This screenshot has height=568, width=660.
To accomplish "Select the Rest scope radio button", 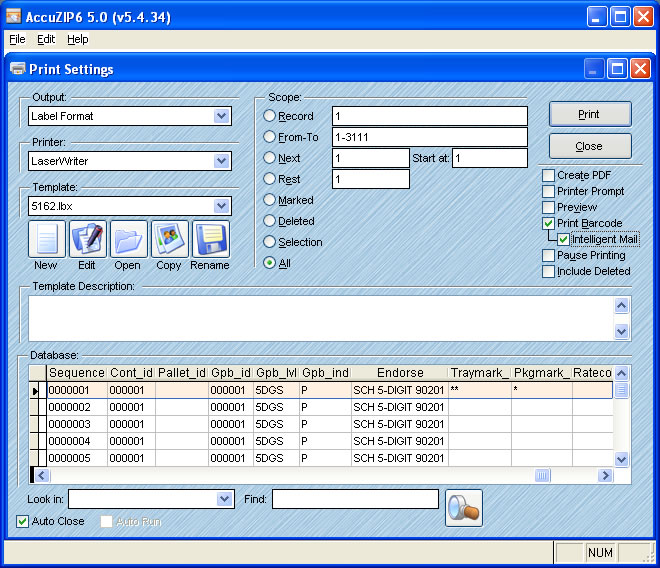I will [x=269, y=179].
